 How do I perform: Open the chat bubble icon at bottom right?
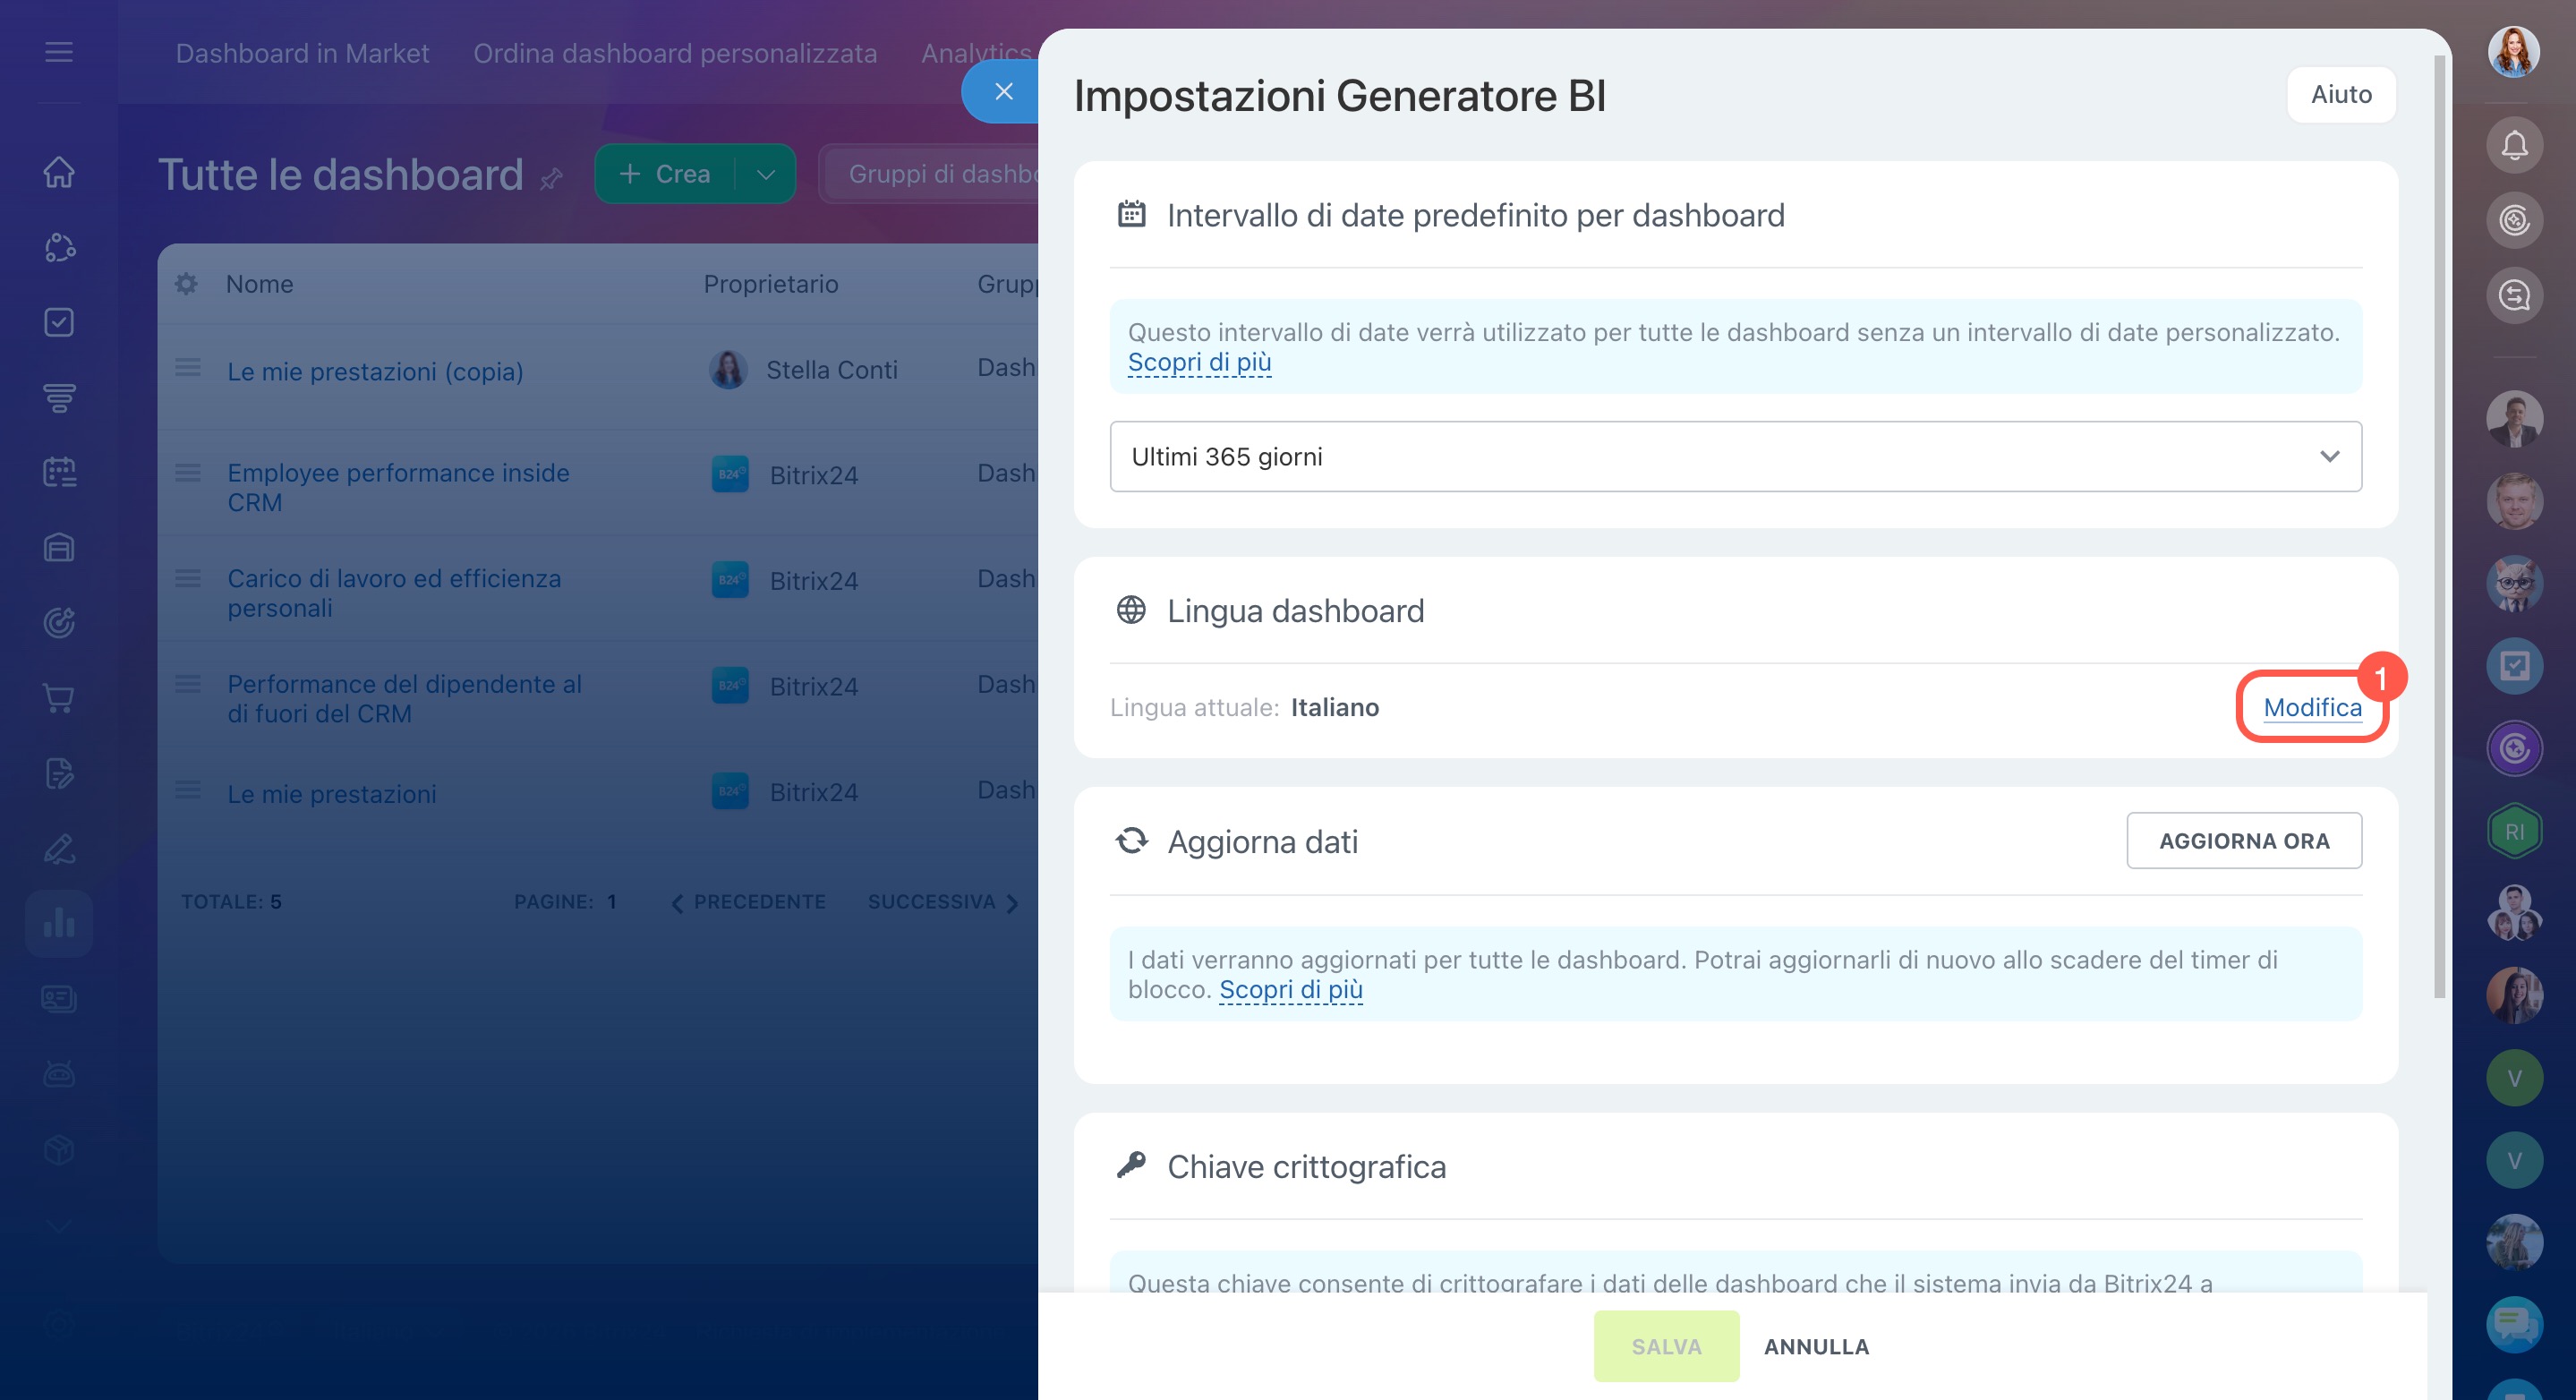tap(2513, 1324)
